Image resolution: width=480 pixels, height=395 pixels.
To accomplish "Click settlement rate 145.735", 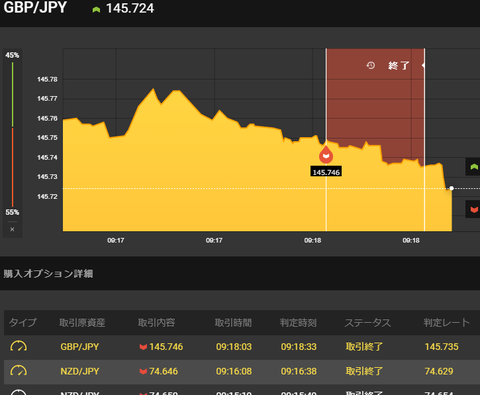I will (x=441, y=347).
